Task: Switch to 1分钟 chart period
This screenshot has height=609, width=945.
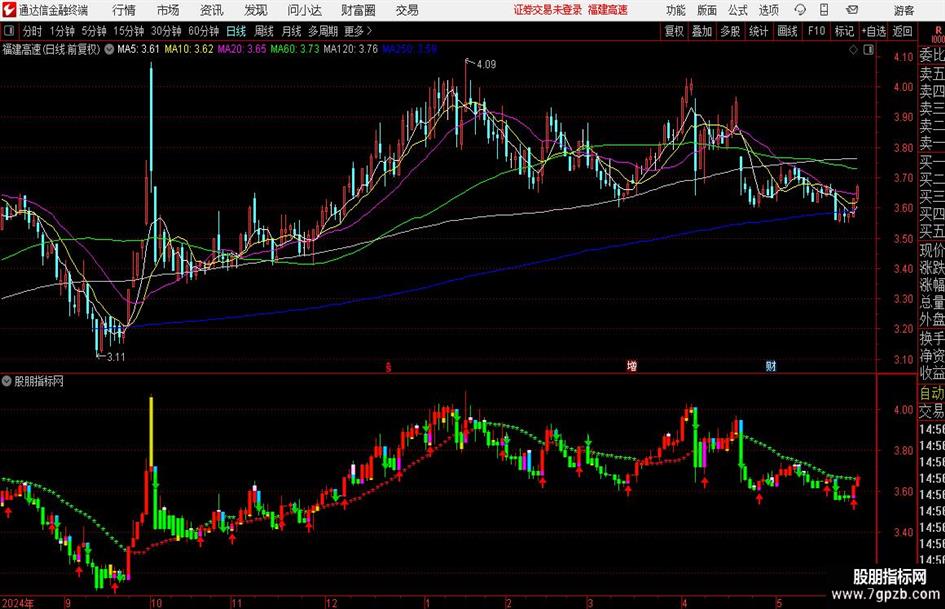Action: 62,31
